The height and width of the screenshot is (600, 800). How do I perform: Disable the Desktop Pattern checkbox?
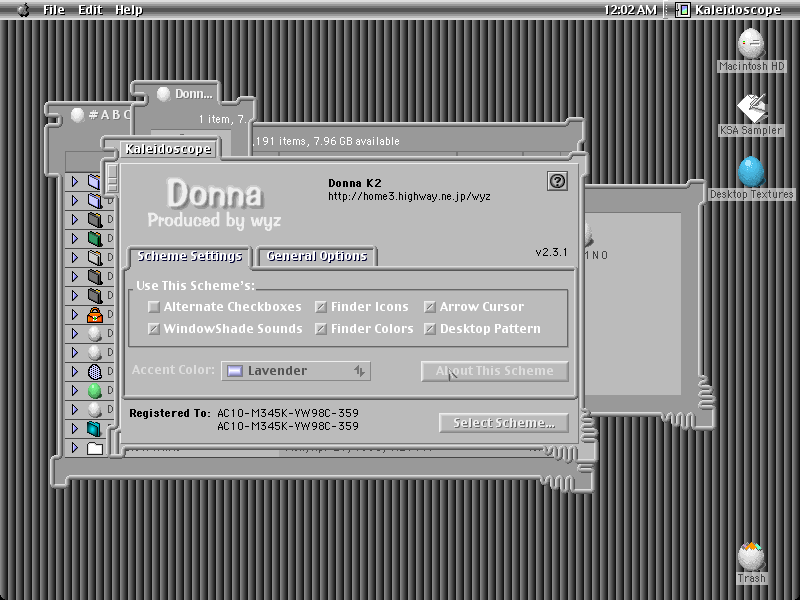pyautogui.click(x=430, y=329)
